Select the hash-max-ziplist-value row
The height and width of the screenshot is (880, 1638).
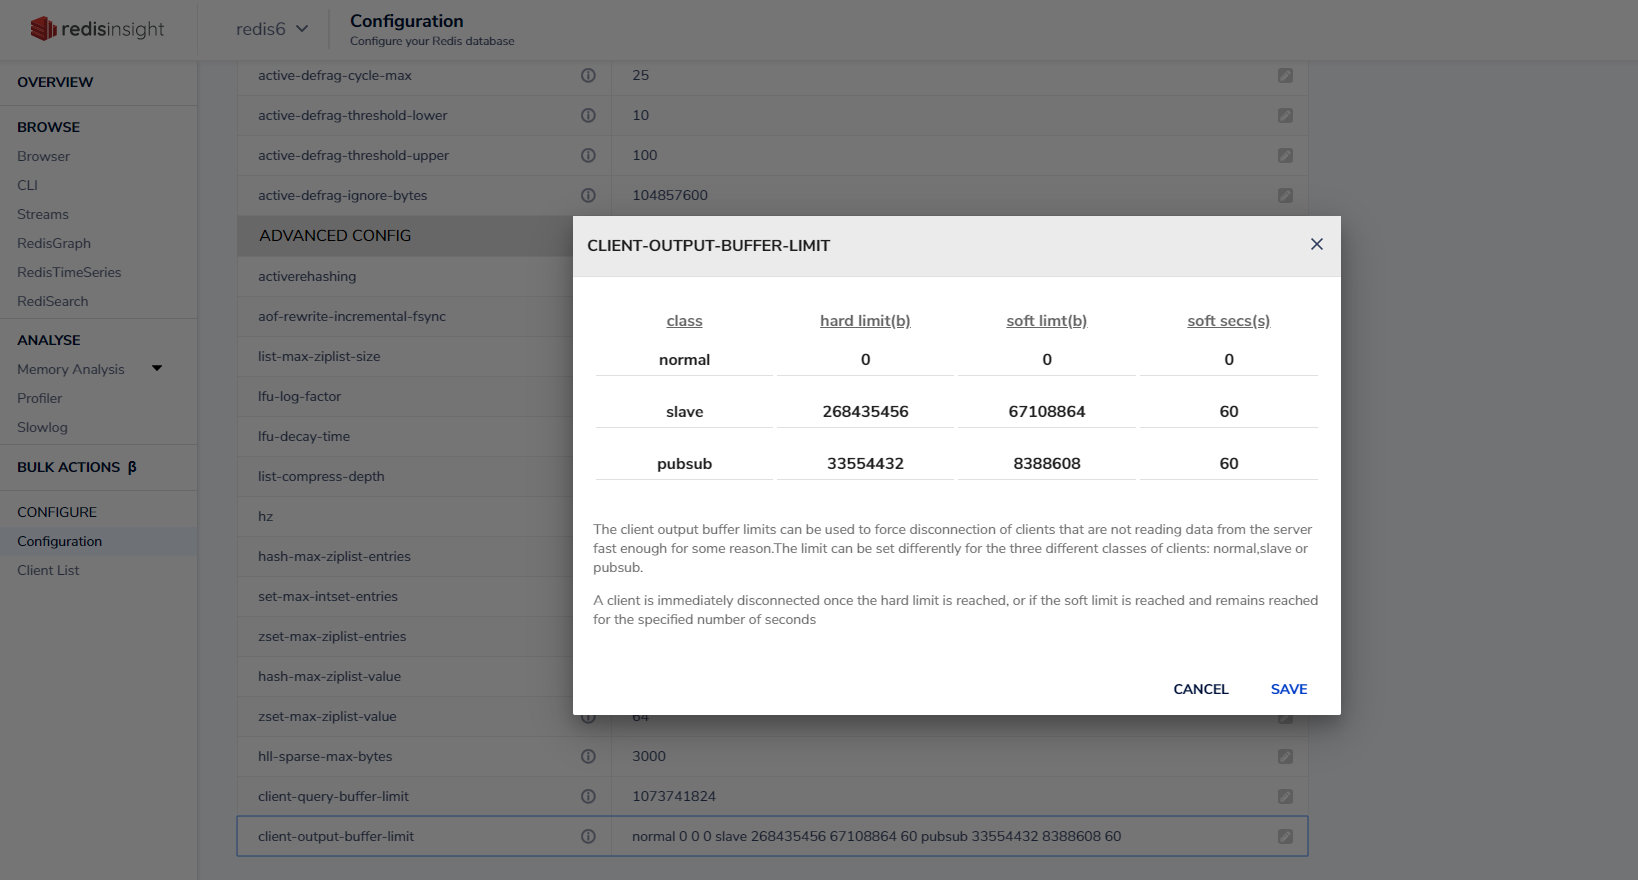tap(405, 676)
